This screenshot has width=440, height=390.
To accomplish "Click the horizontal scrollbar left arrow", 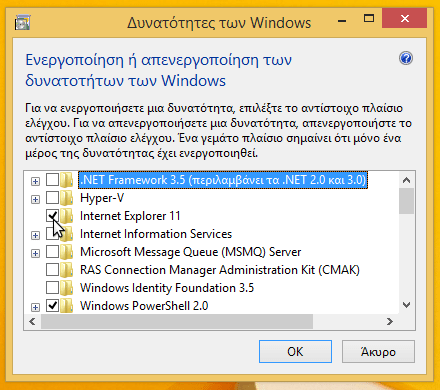I will 32,322.
